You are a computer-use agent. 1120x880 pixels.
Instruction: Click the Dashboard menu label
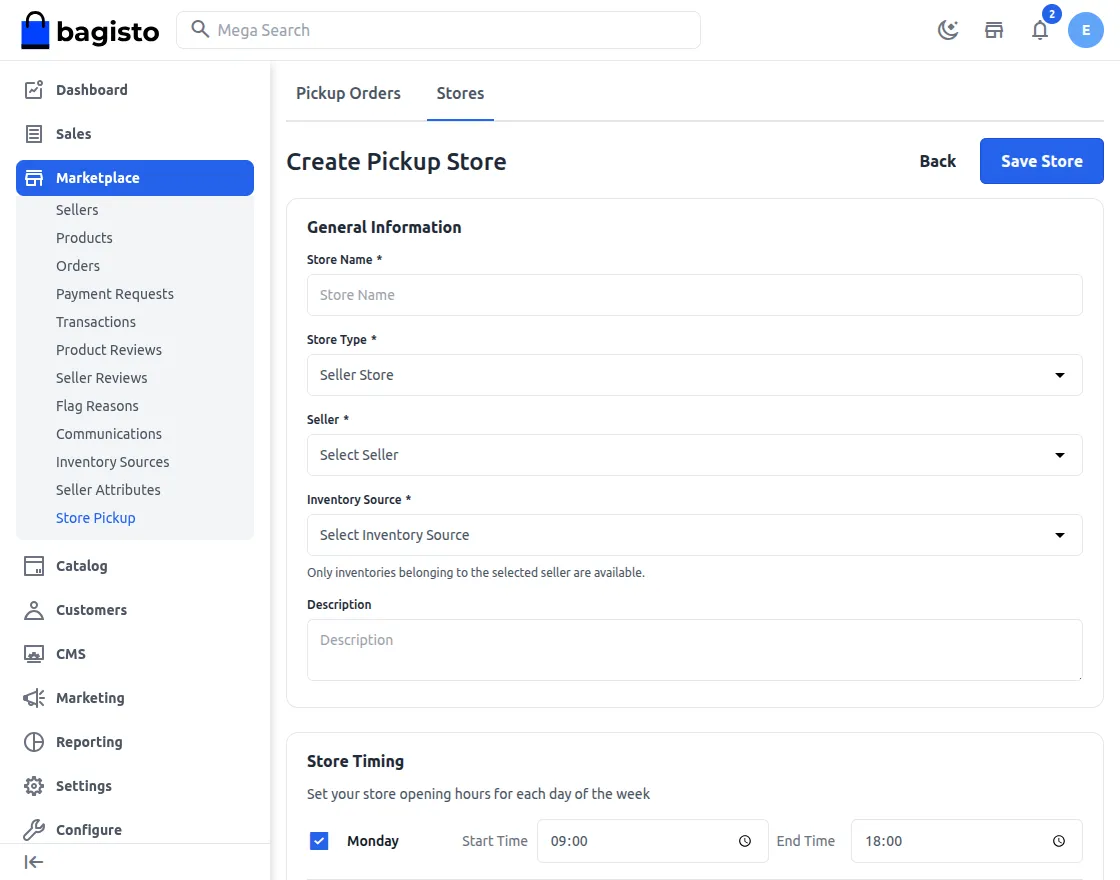pos(91,90)
